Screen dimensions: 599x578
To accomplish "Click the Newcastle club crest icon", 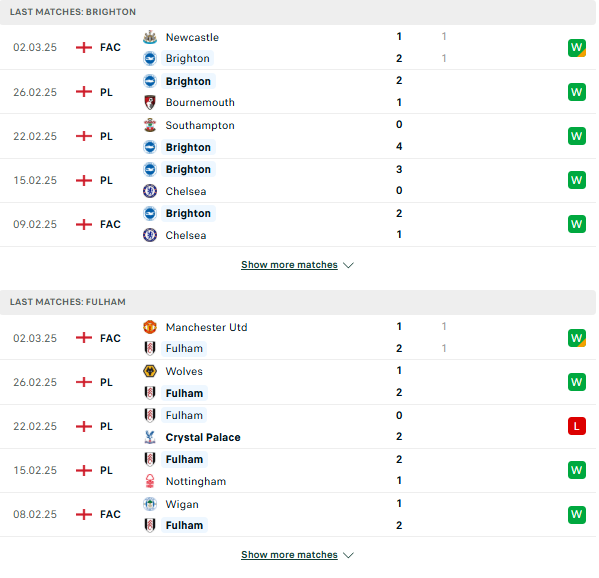I will click(150, 37).
